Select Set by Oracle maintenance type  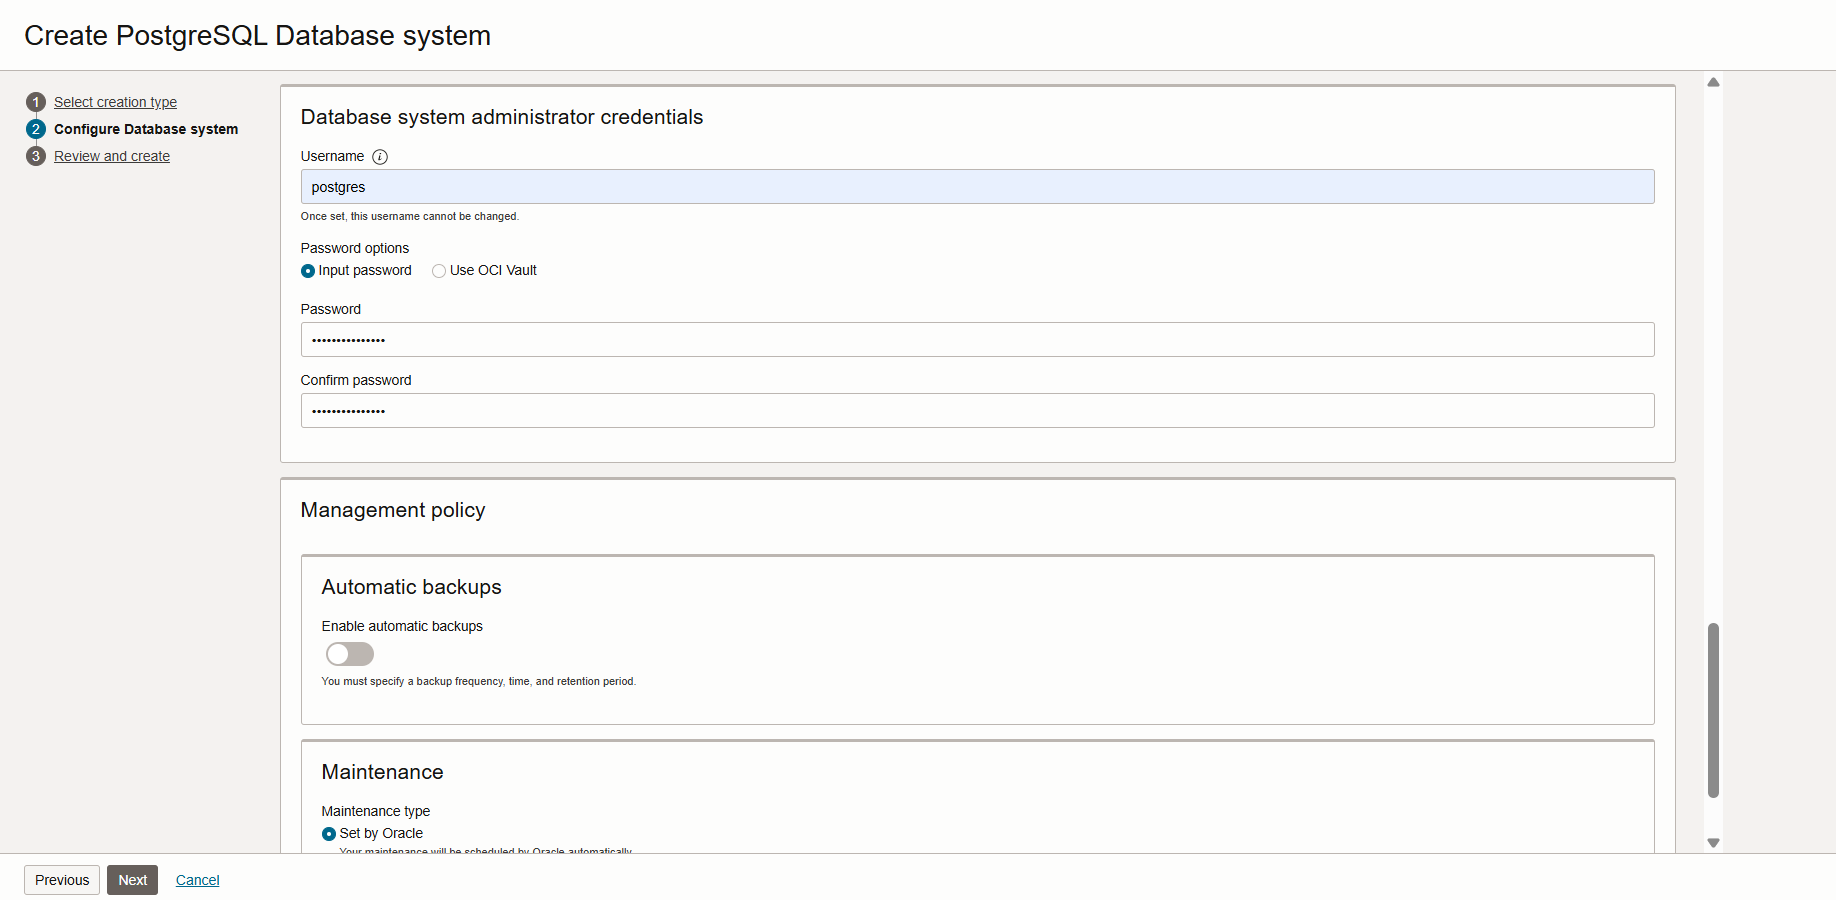coord(329,834)
